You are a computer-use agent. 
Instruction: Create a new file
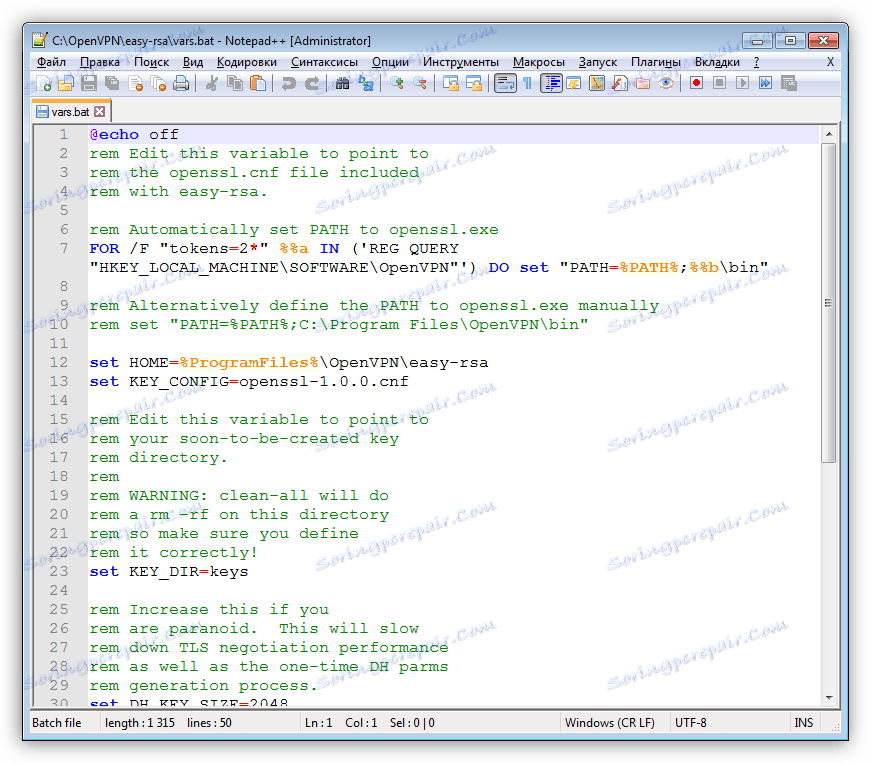tap(45, 83)
